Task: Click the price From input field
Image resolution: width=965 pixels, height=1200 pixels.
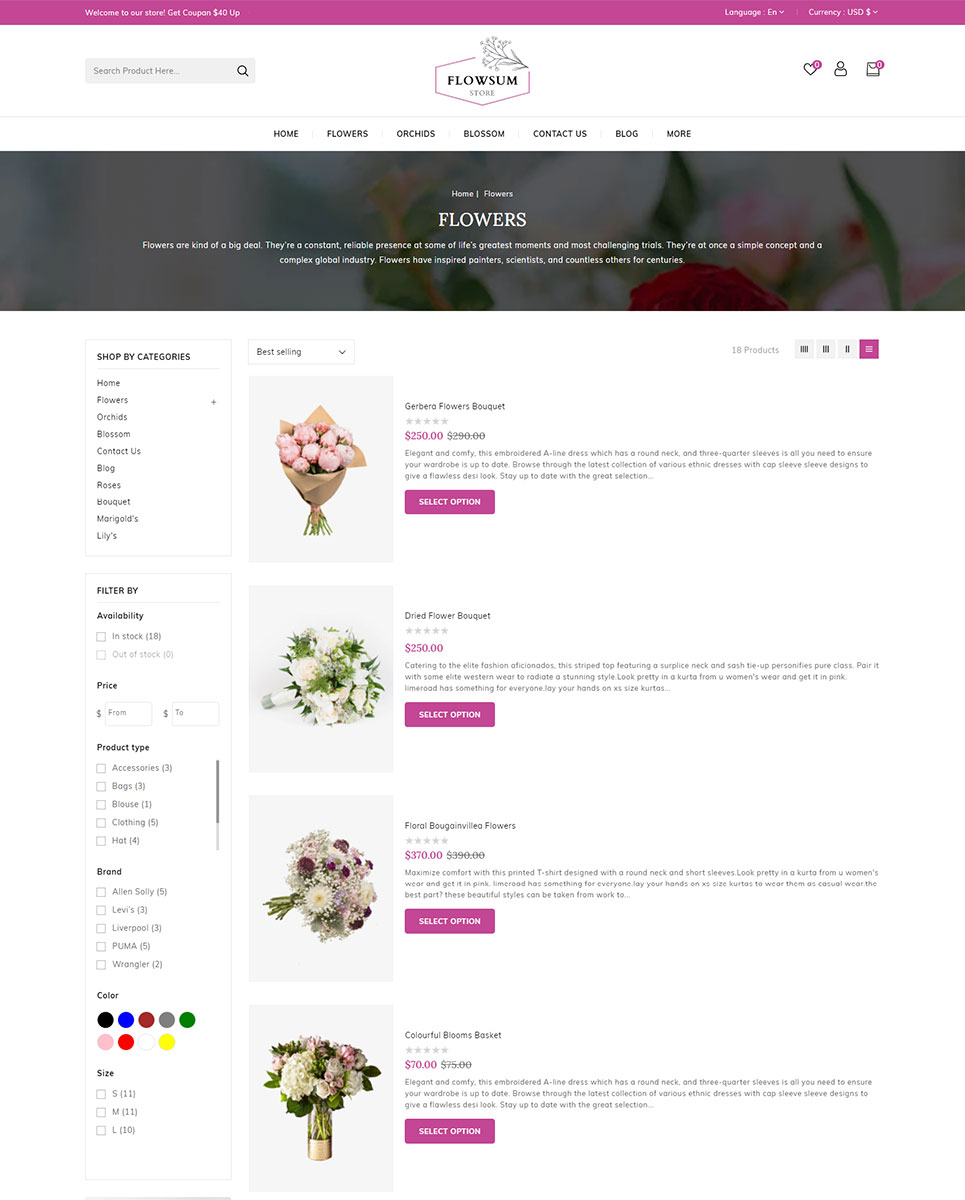Action: point(129,713)
